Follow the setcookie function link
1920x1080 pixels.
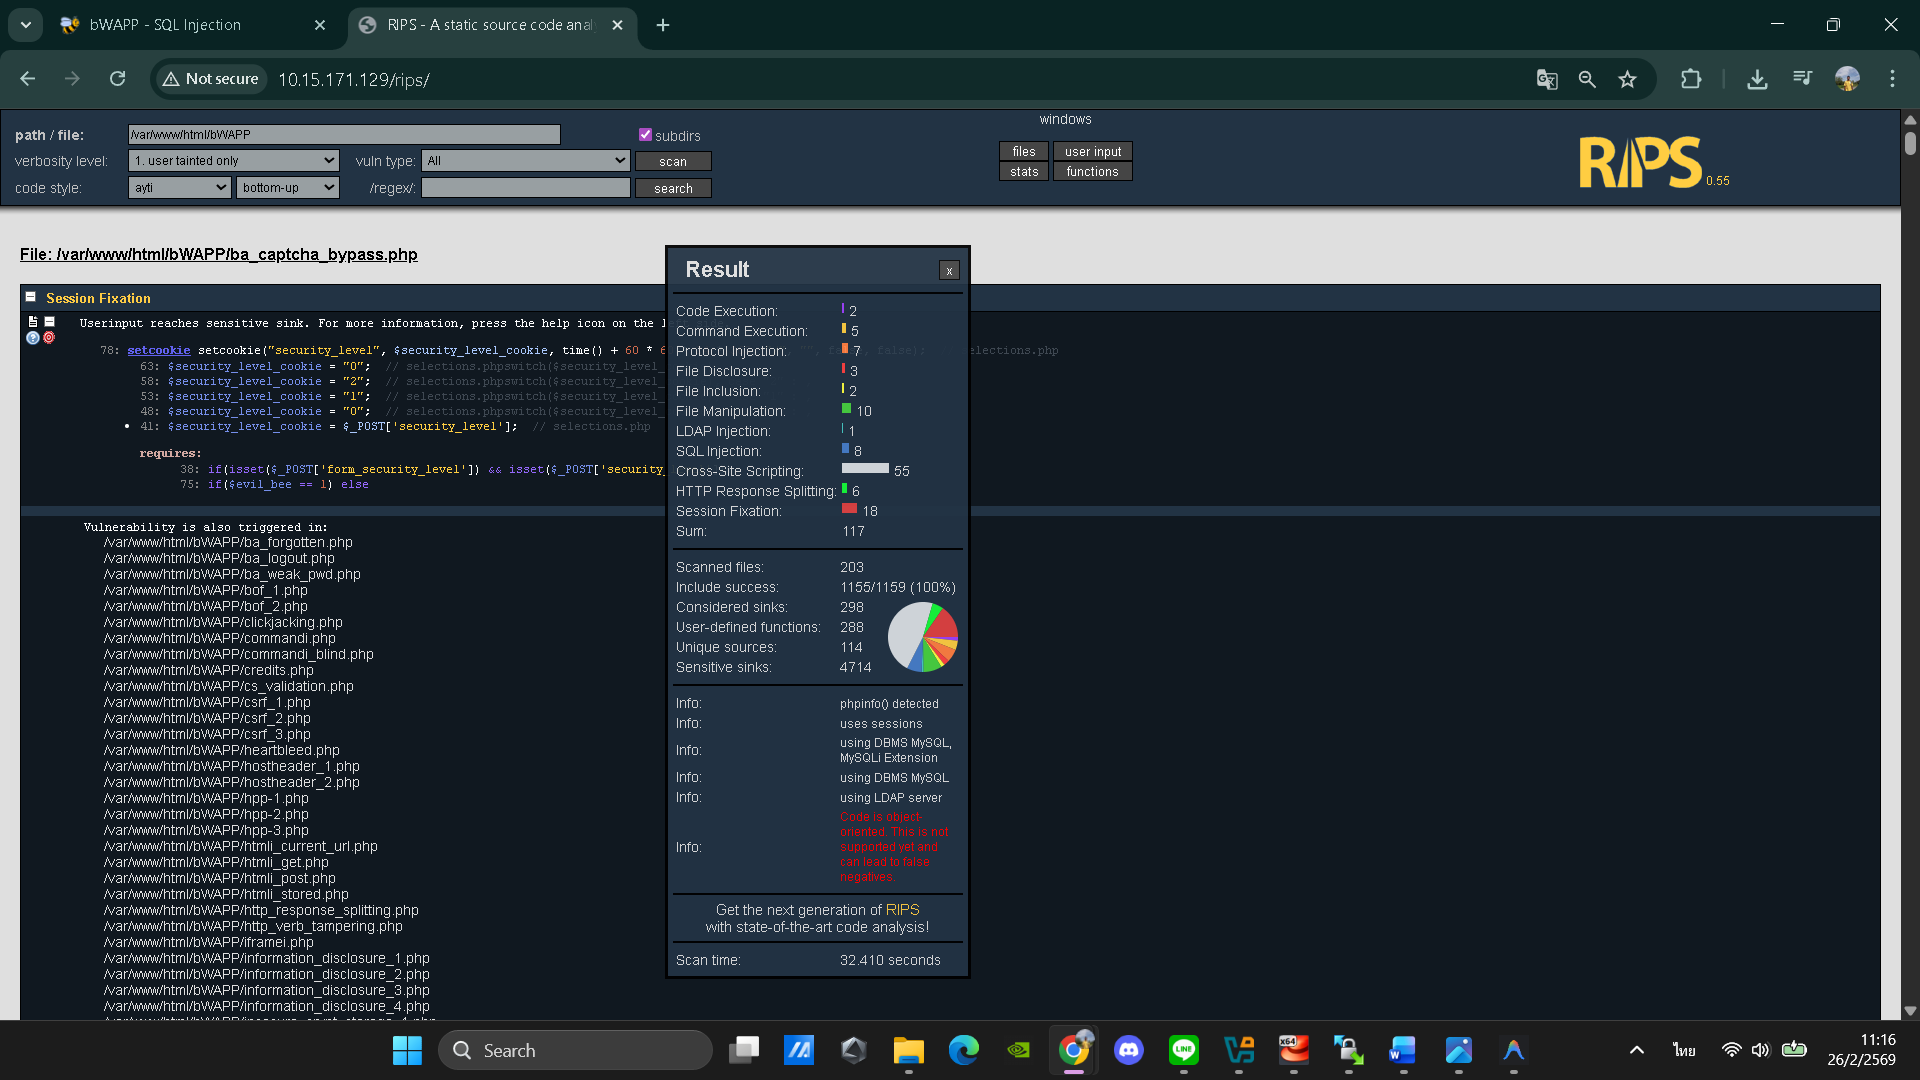click(x=158, y=351)
